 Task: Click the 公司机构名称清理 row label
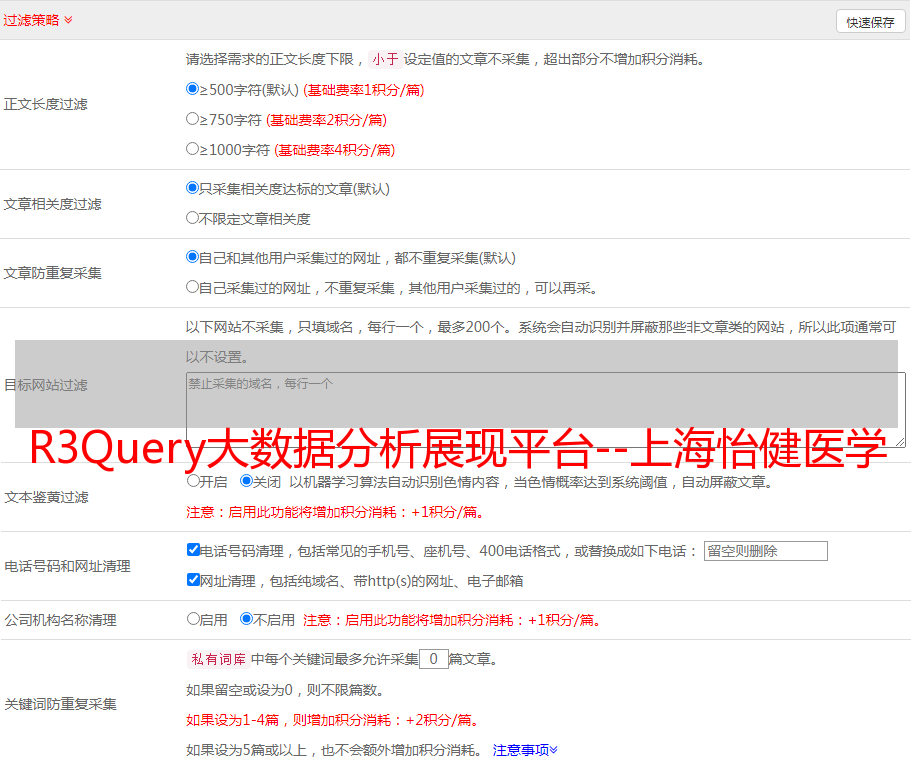[60, 620]
